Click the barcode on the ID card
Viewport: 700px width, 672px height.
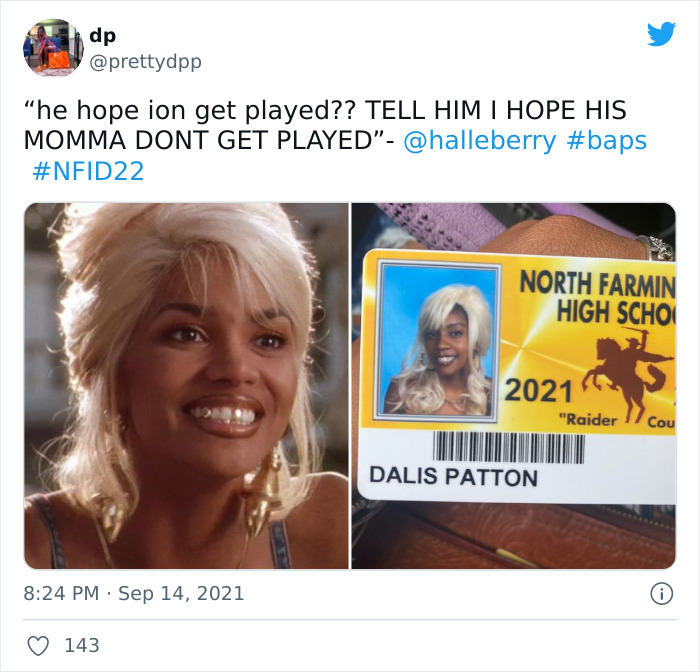coord(508,447)
